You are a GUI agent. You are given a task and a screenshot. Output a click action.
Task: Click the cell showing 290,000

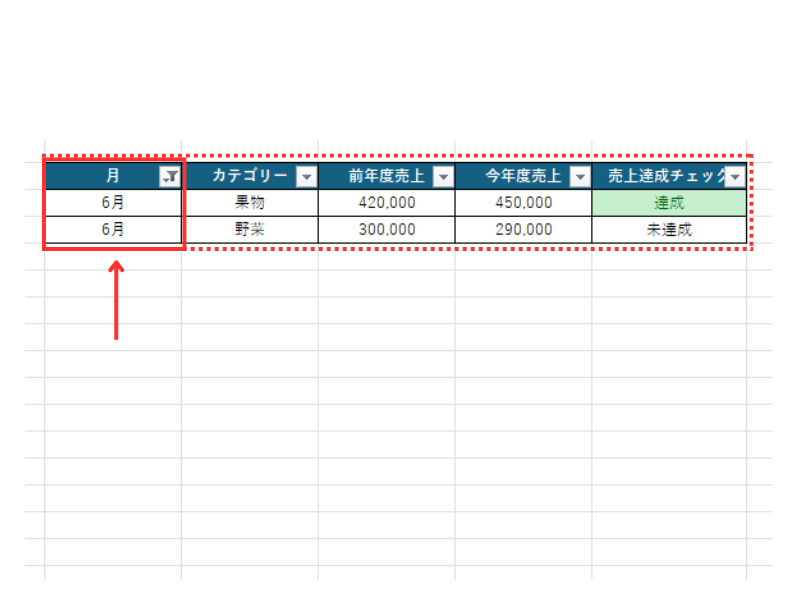(523, 229)
